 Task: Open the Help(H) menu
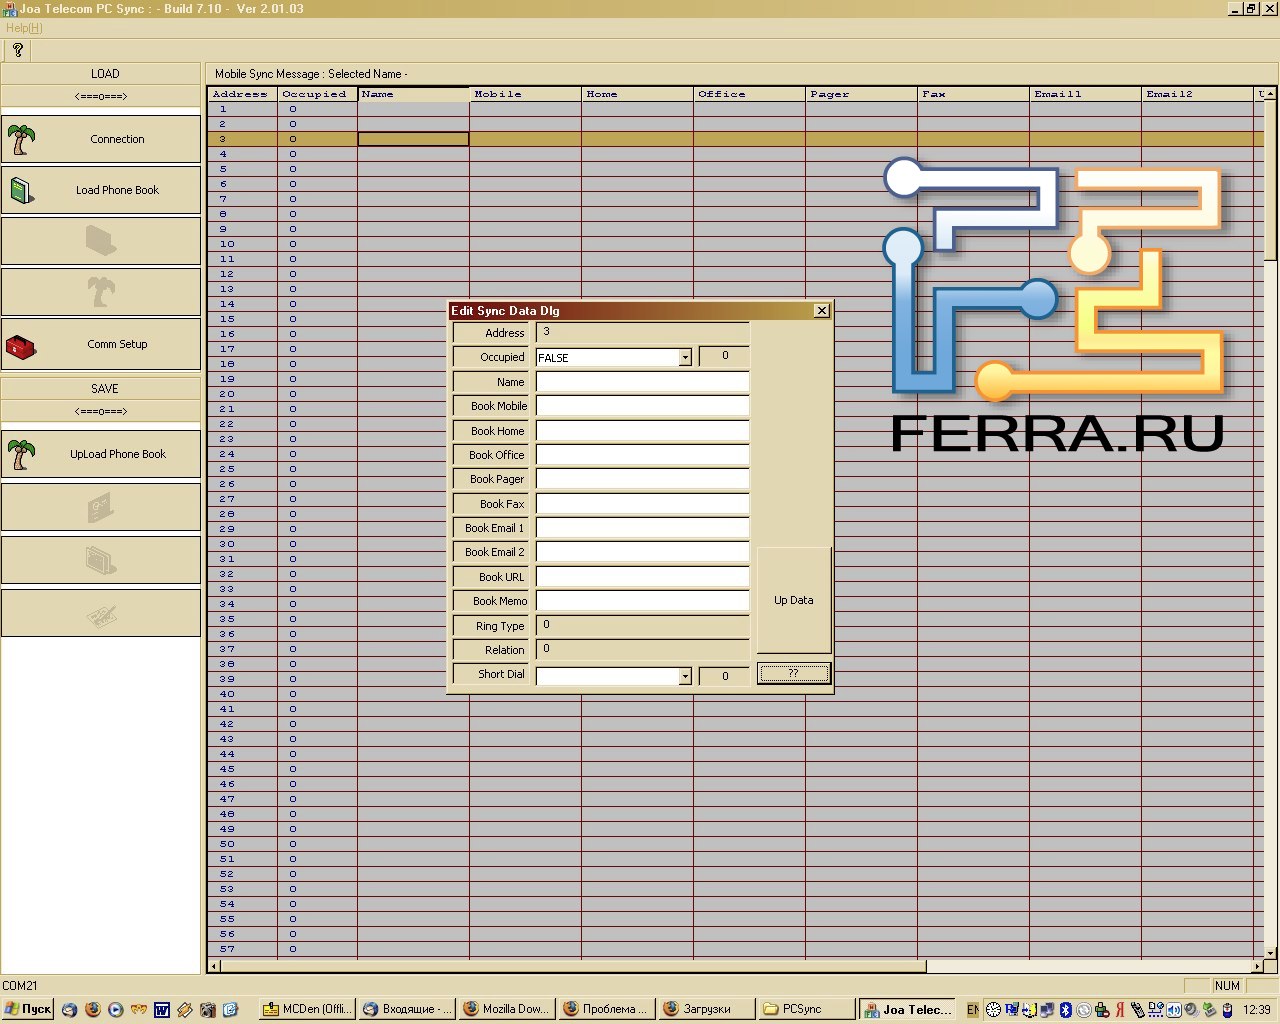(x=24, y=28)
